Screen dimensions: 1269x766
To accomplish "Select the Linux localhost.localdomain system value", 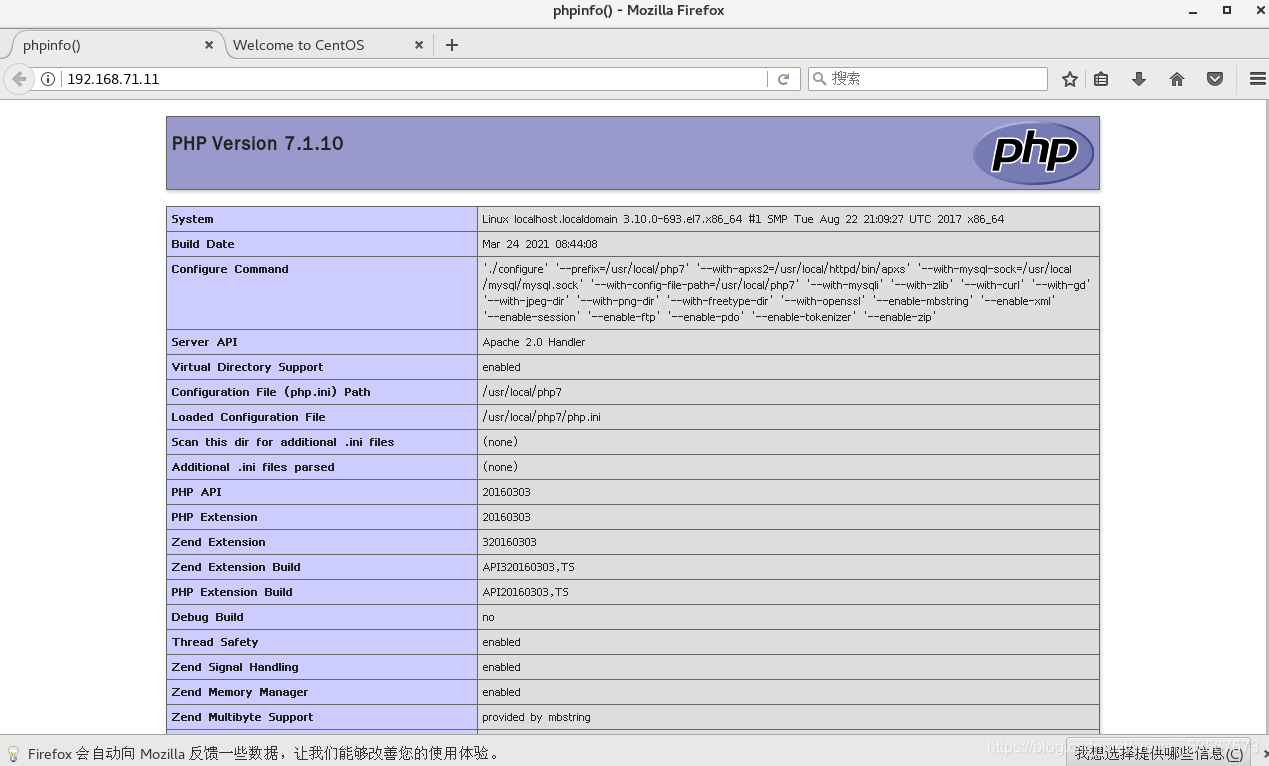I will [743, 219].
